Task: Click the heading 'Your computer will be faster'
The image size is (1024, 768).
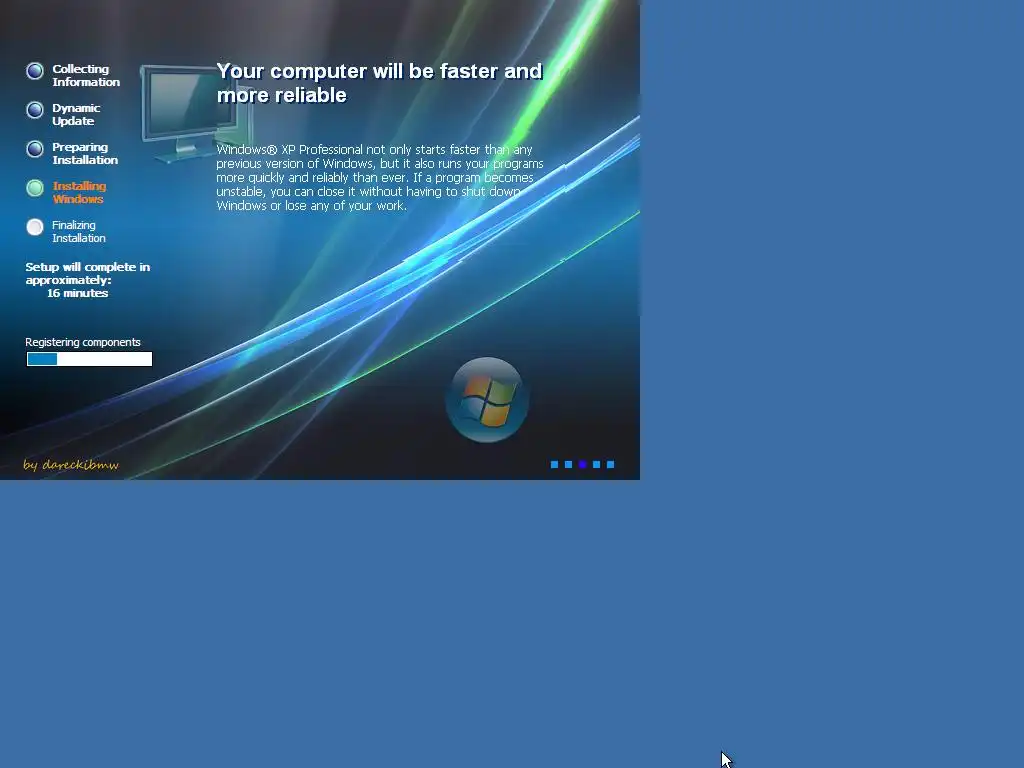Action: pos(379,83)
